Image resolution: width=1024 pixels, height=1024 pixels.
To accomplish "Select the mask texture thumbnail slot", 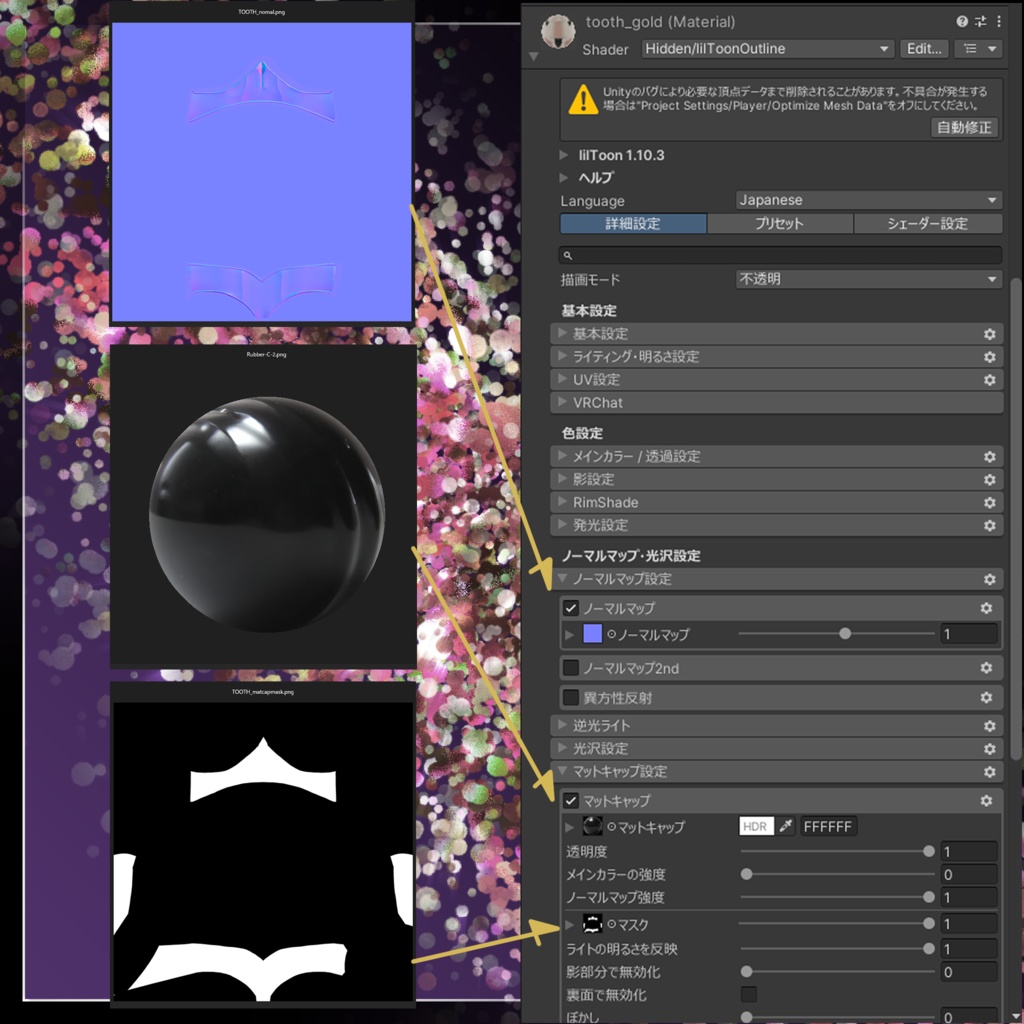I will tap(592, 923).
